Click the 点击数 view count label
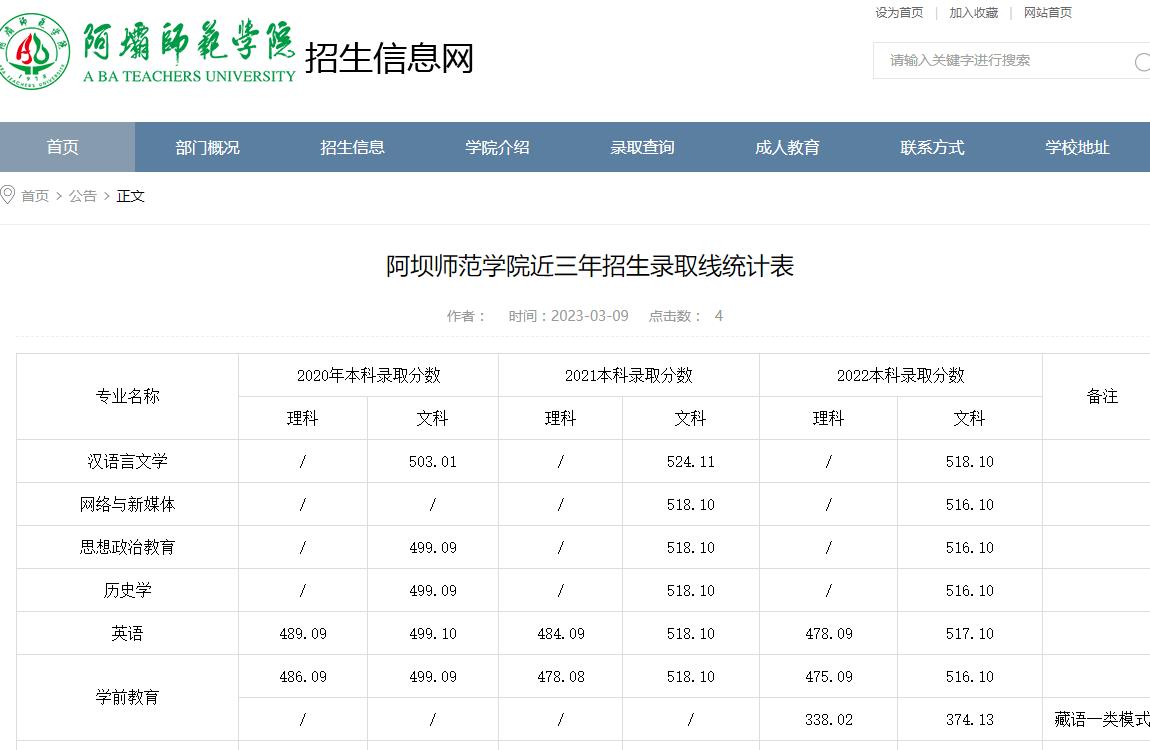This screenshot has width=1150, height=750. (674, 315)
